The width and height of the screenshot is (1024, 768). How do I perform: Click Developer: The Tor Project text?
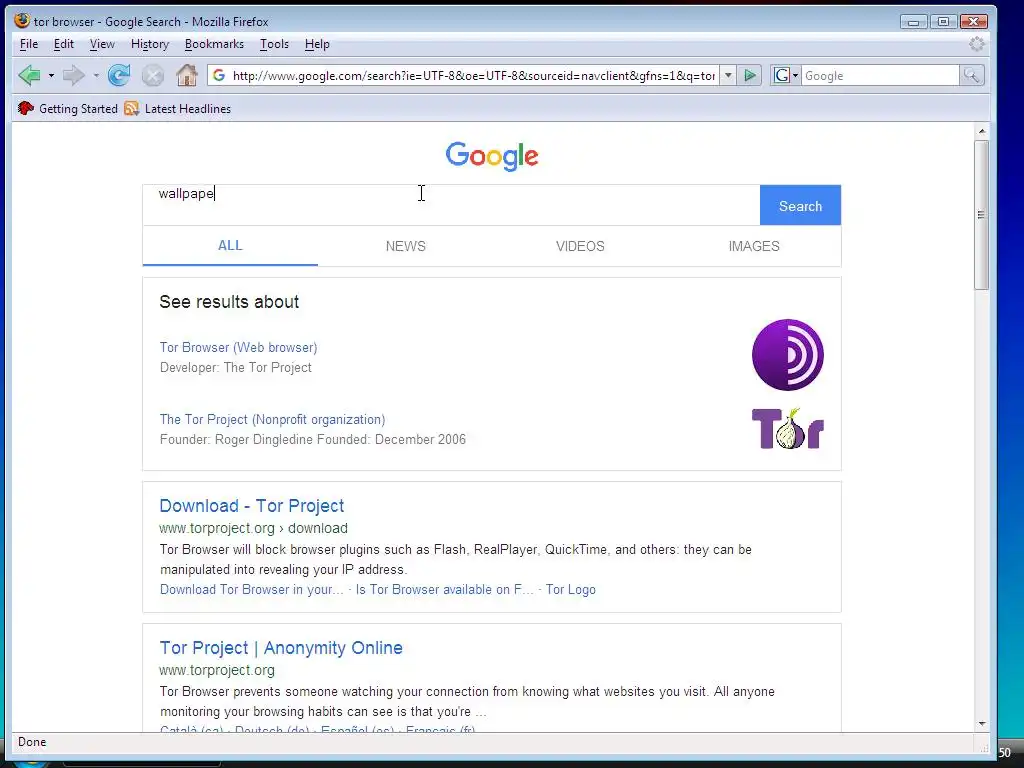point(236,368)
